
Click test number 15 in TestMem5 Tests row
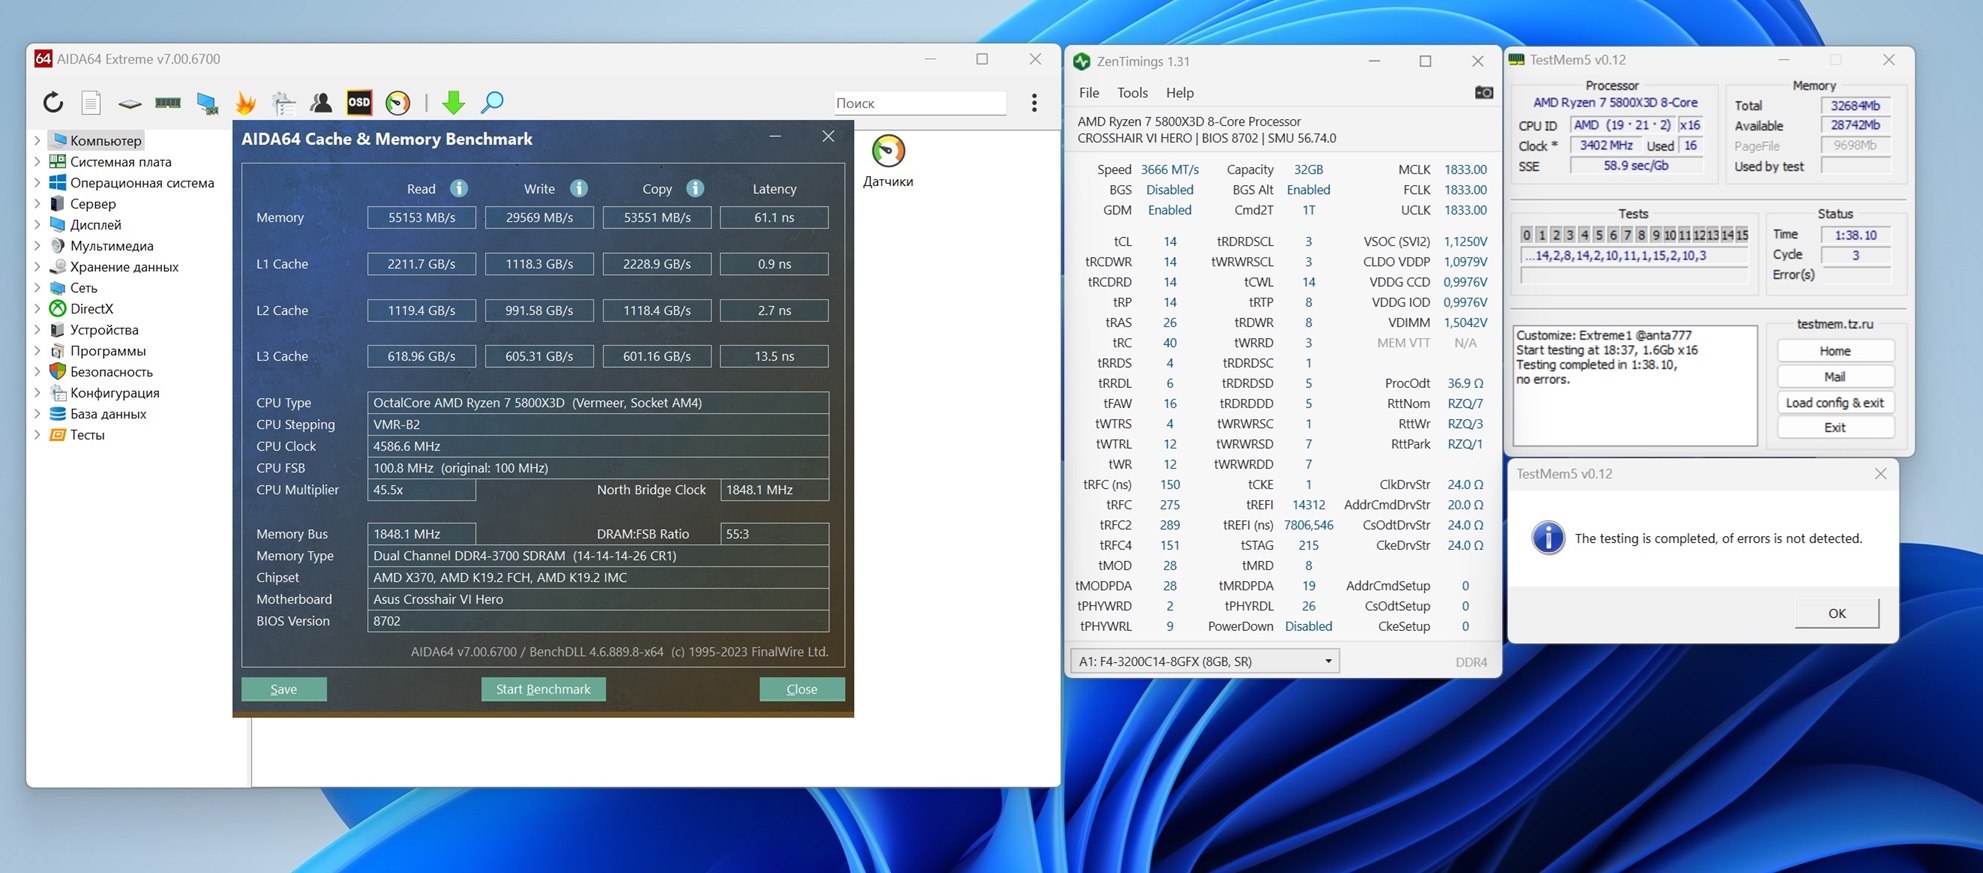(1742, 235)
